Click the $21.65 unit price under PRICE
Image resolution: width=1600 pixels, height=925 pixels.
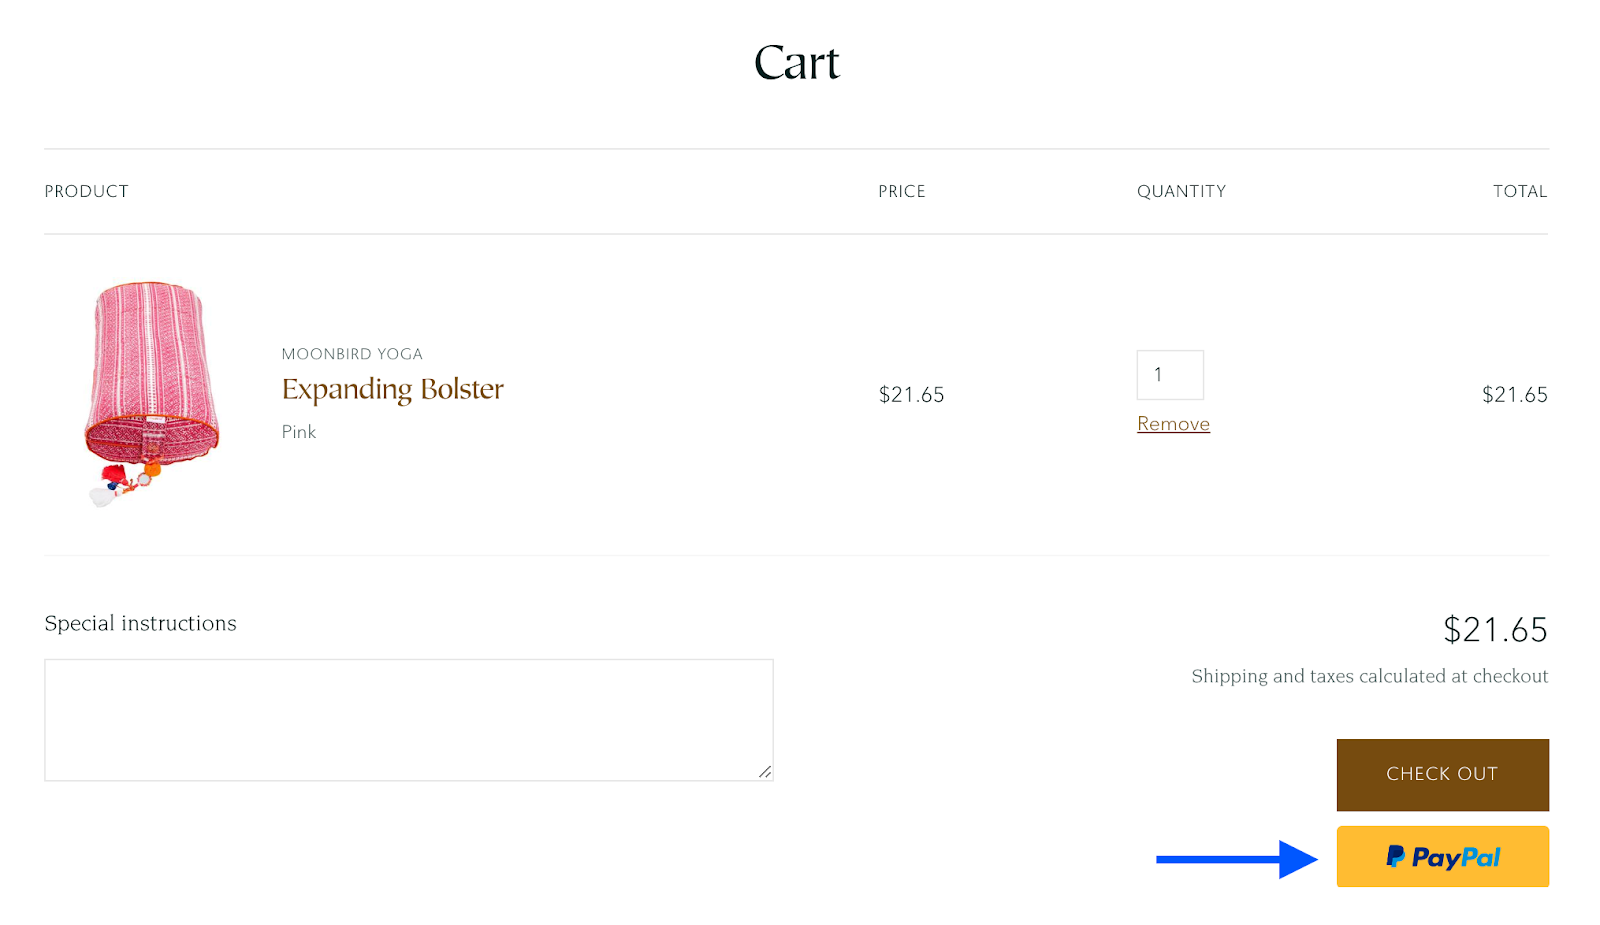pyautogui.click(x=911, y=395)
